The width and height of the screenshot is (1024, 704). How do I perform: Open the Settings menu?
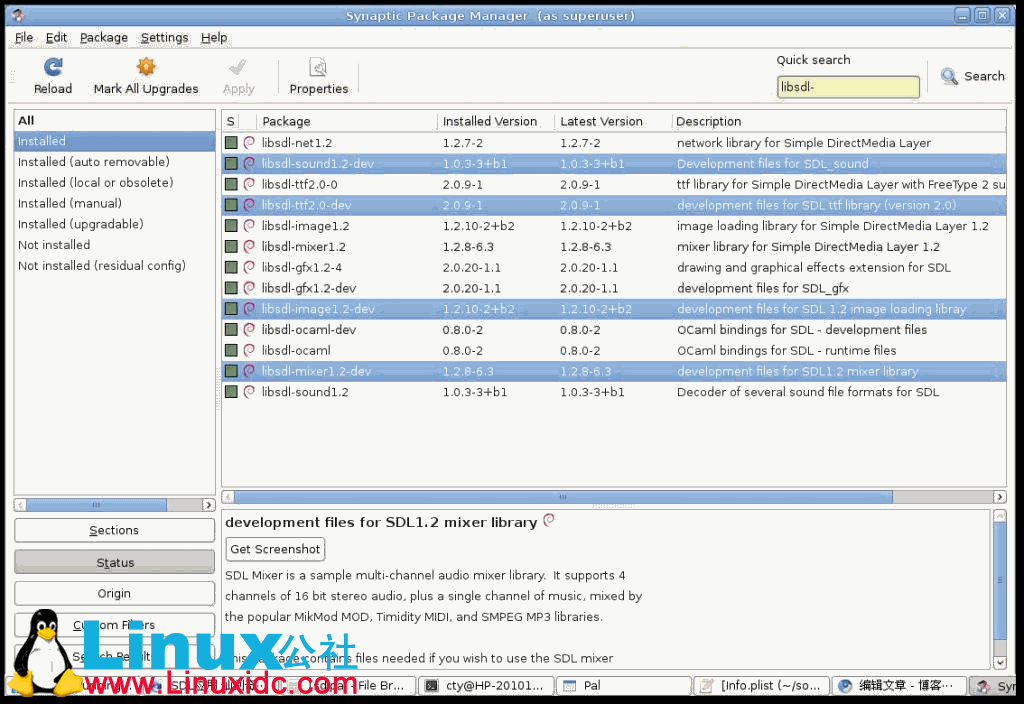click(164, 37)
